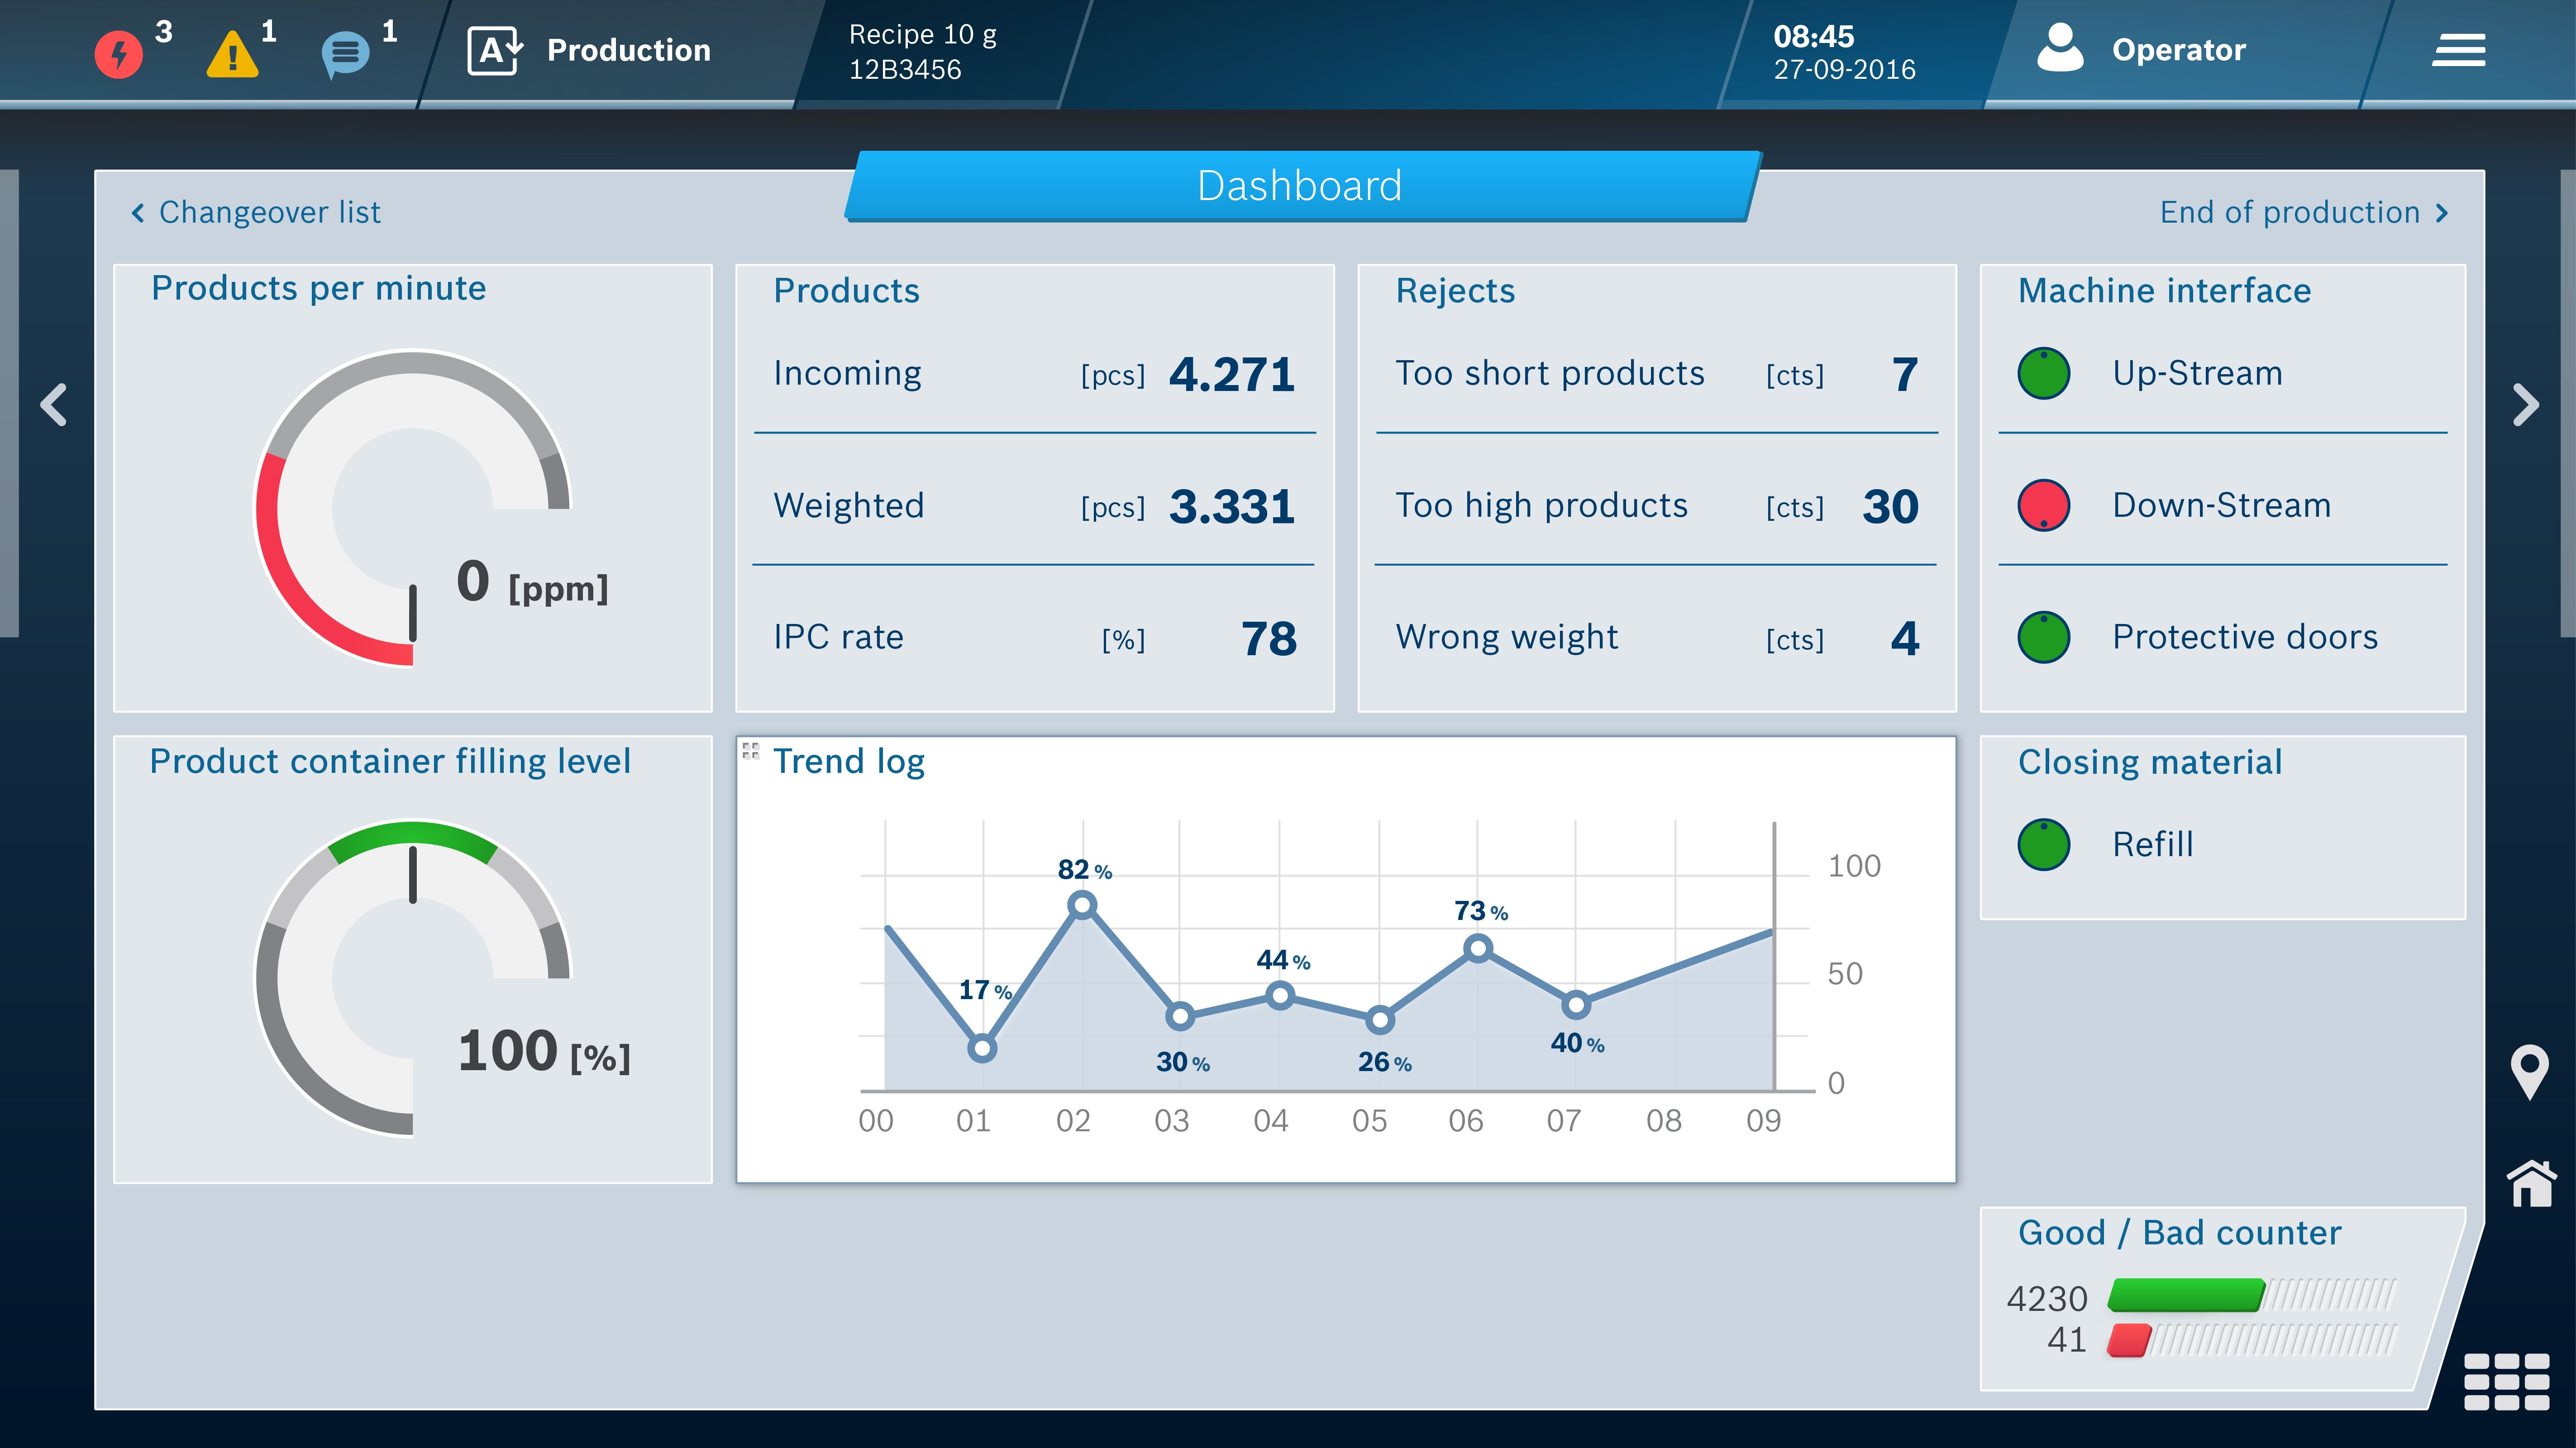This screenshot has height=1448, width=2576.
Task: Go to previous page with left arrow
Action: pos(54,405)
